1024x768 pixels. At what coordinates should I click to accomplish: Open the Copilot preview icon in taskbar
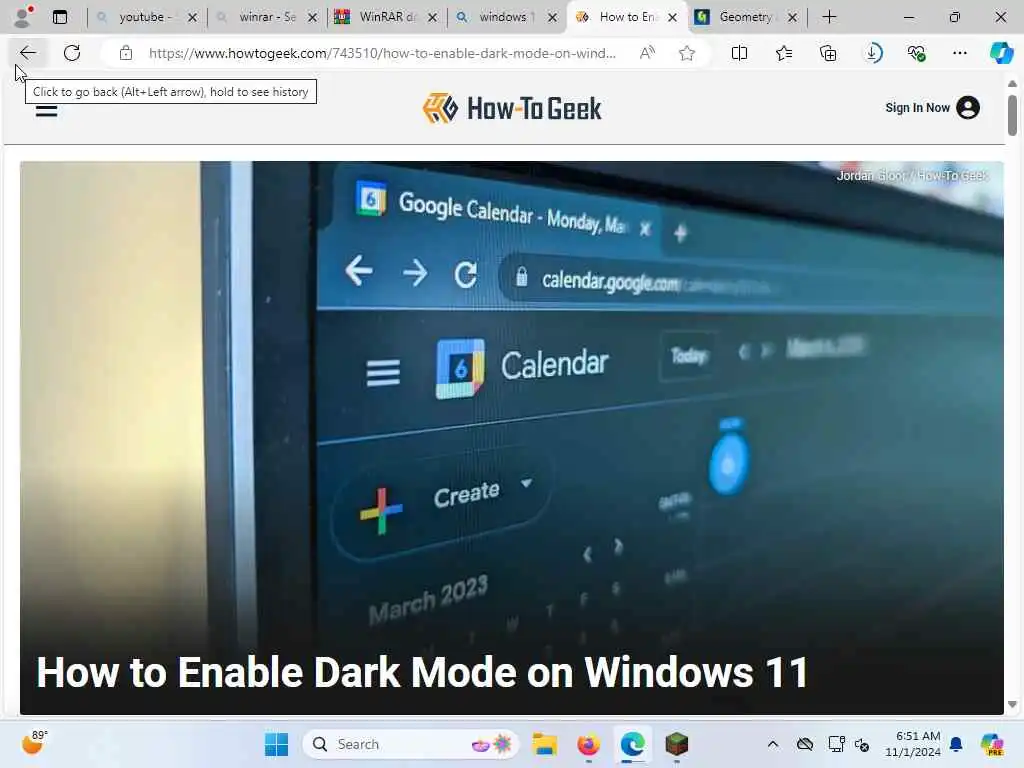[x=993, y=744]
